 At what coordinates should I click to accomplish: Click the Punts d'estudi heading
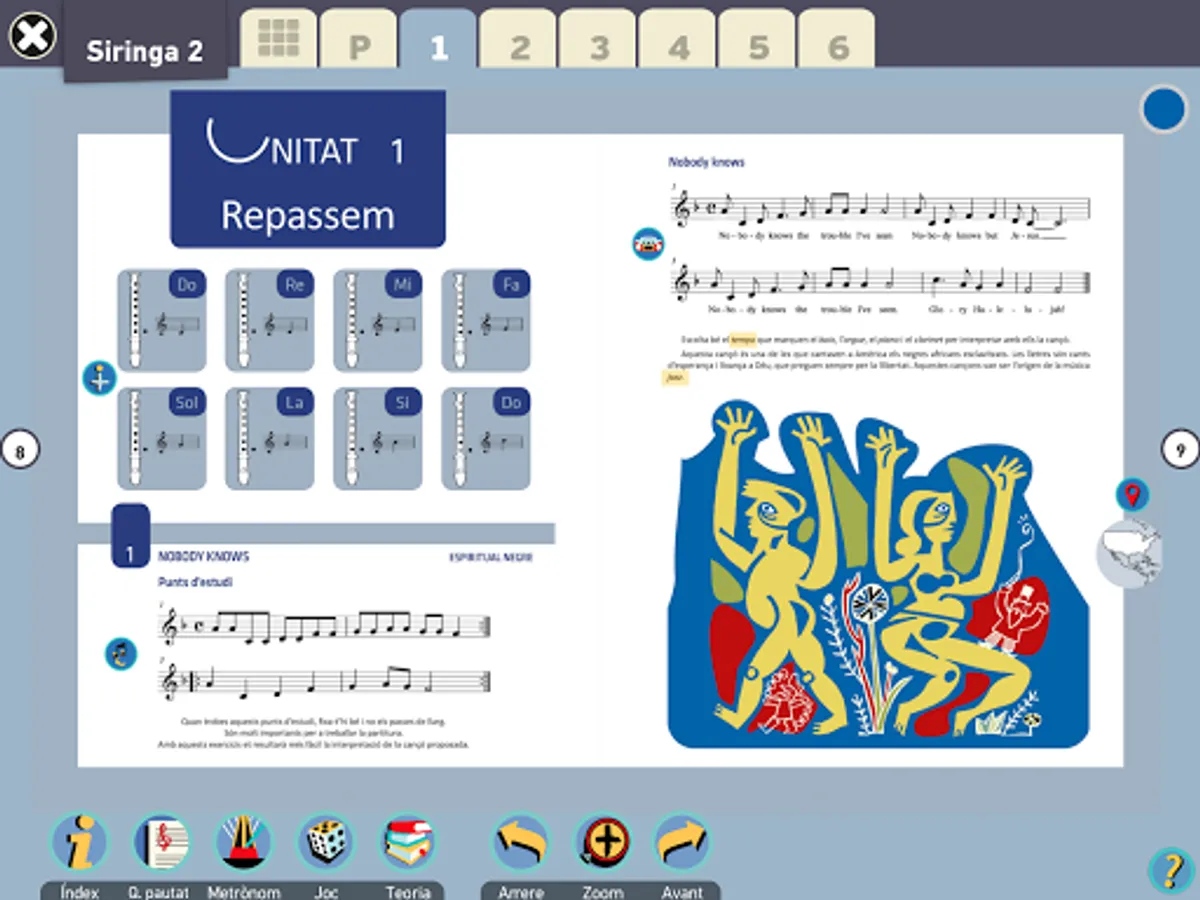195,582
